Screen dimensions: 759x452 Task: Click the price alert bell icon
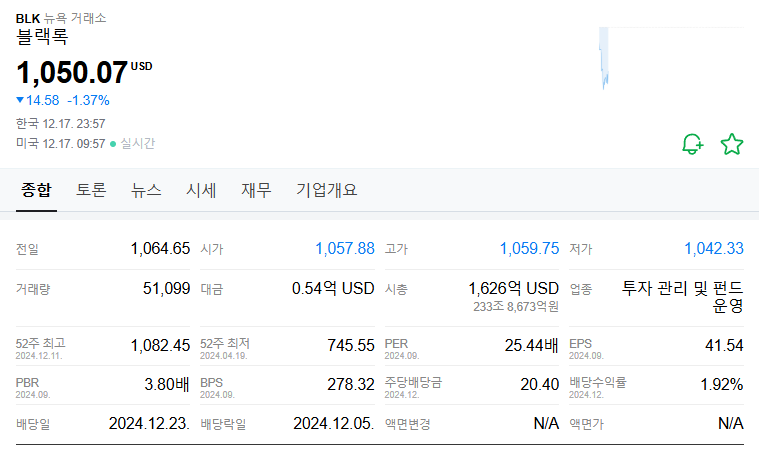point(693,144)
